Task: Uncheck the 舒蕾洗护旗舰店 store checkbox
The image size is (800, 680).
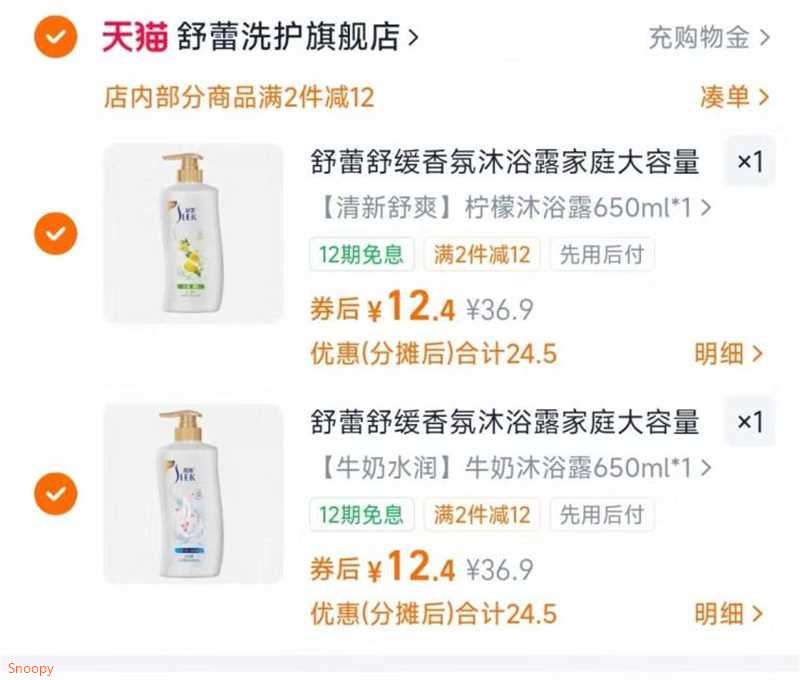Action: pos(56,37)
